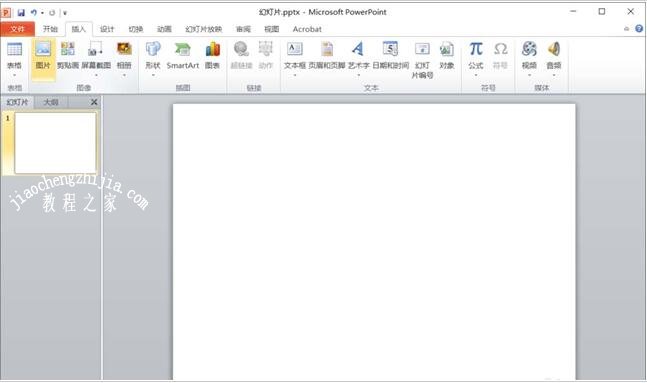Open the View (视图) tab
Viewport: 647px width, 383px height.
click(272, 29)
